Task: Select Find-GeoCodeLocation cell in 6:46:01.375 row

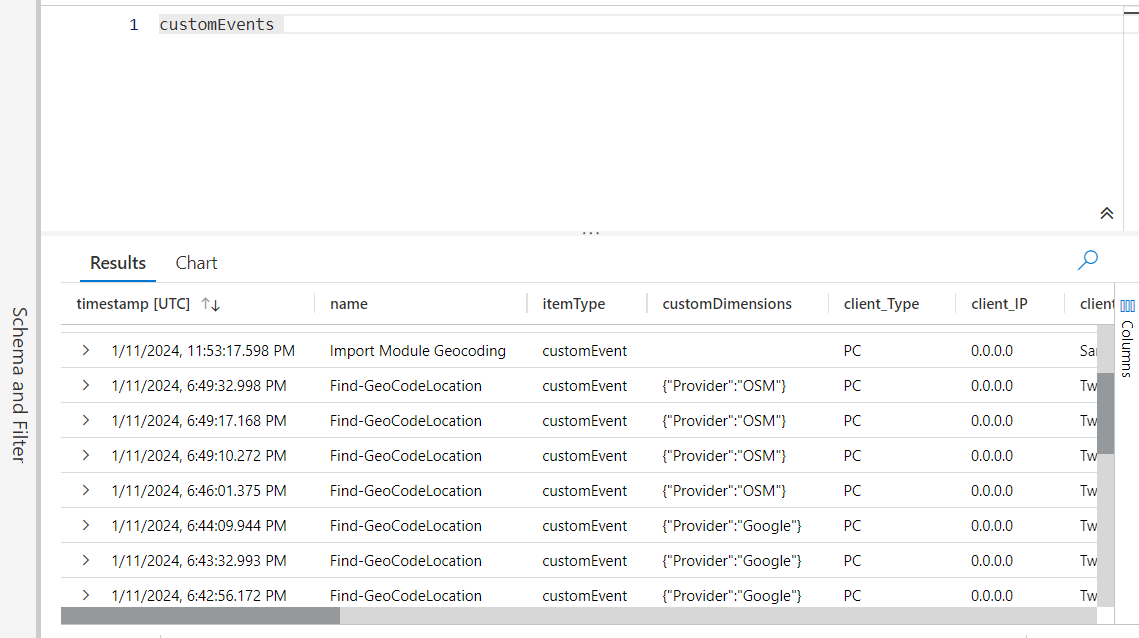Action: pyautogui.click(x=405, y=490)
